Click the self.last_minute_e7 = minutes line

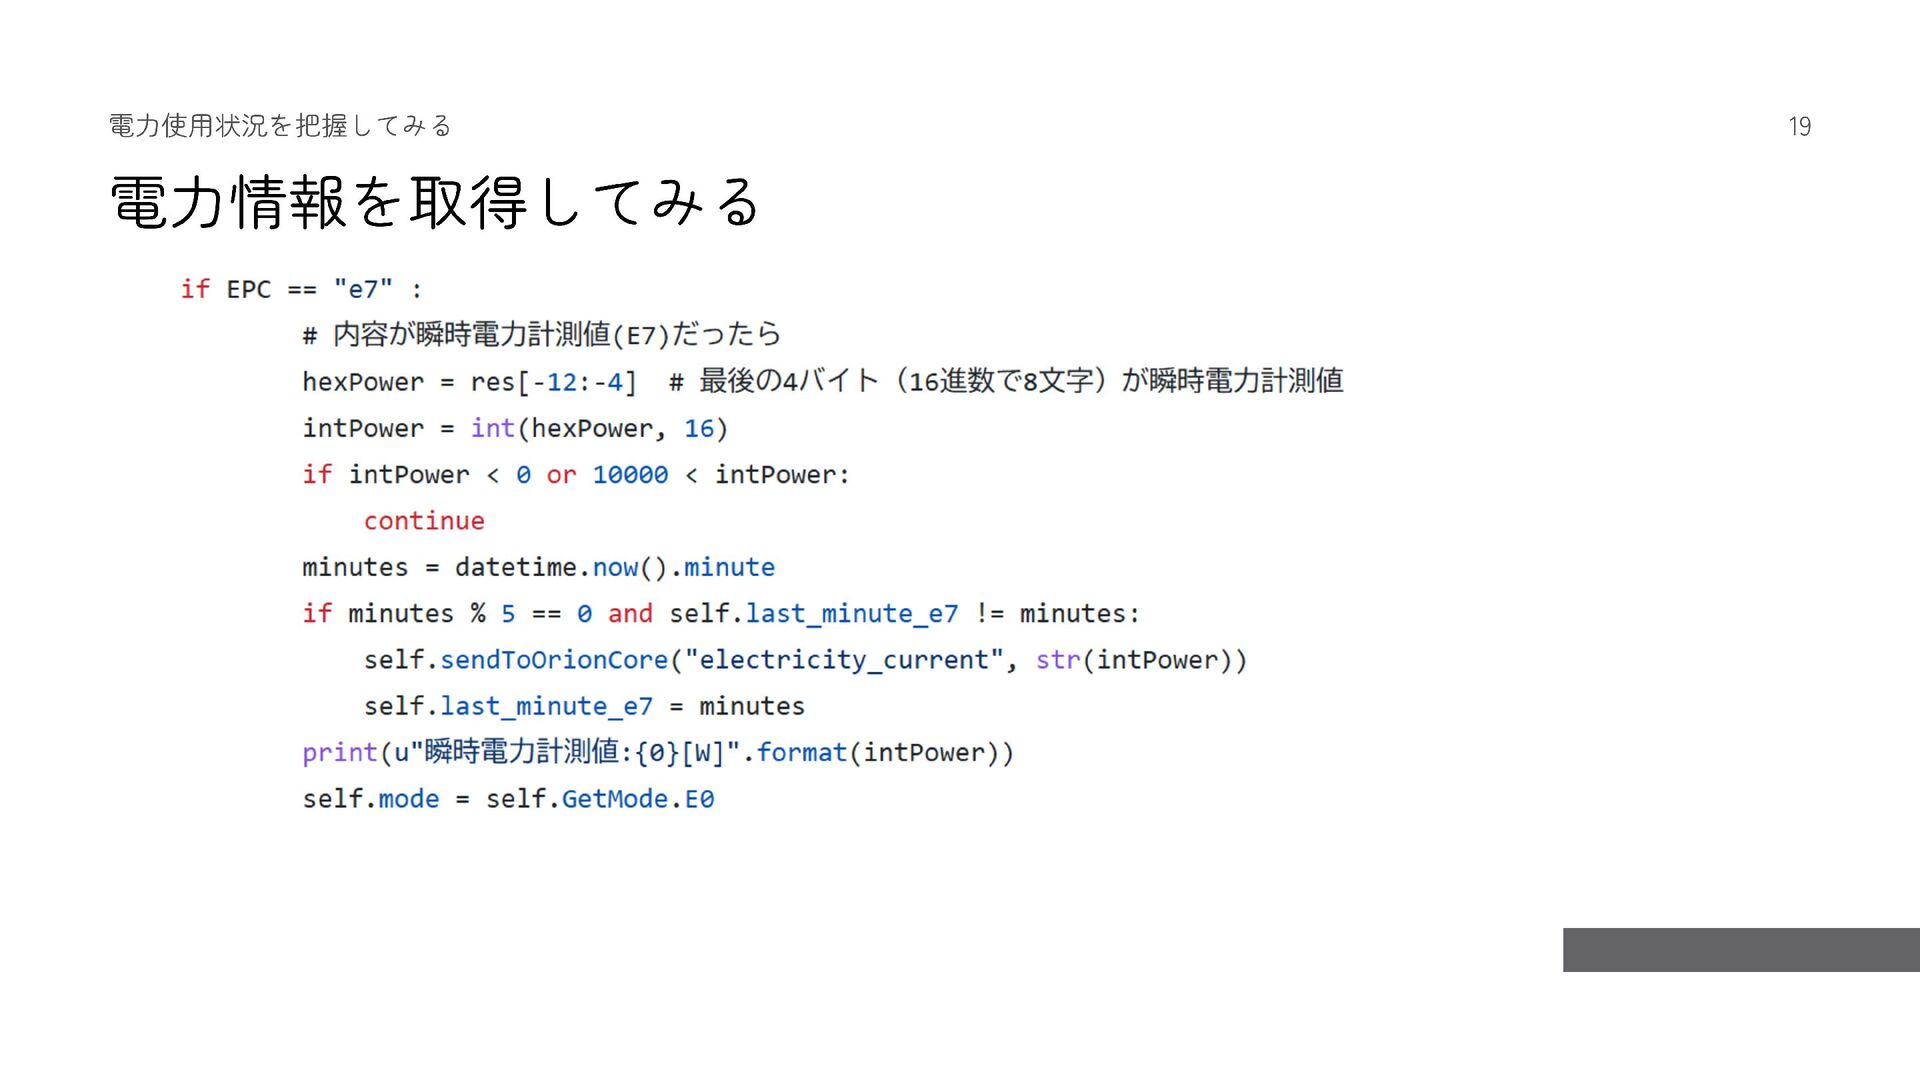click(x=584, y=706)
